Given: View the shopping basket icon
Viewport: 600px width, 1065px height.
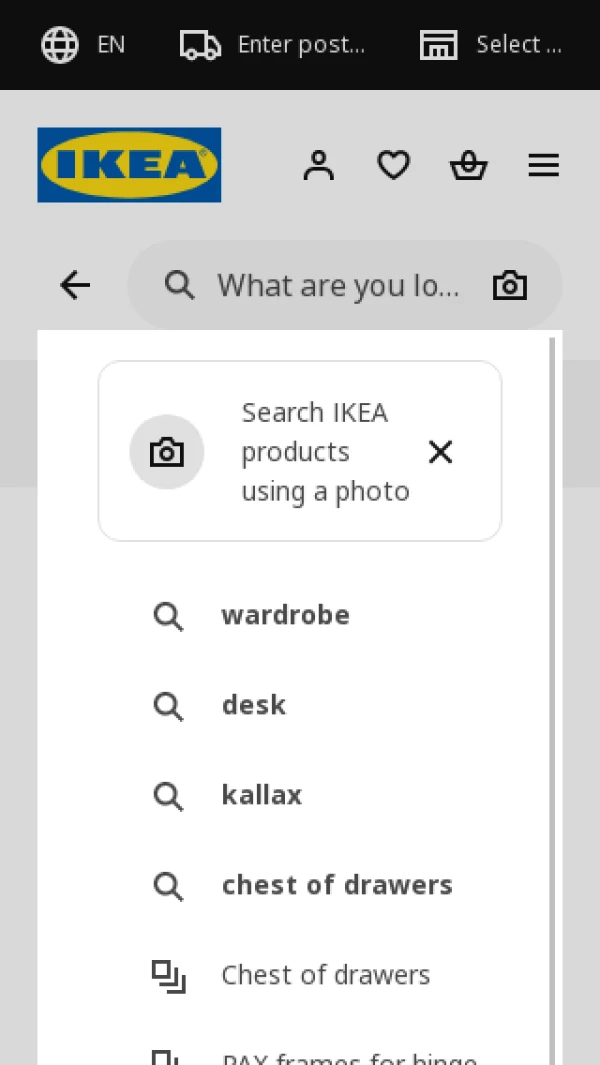Looking at the screenshot, I should [x=469, y=166].
